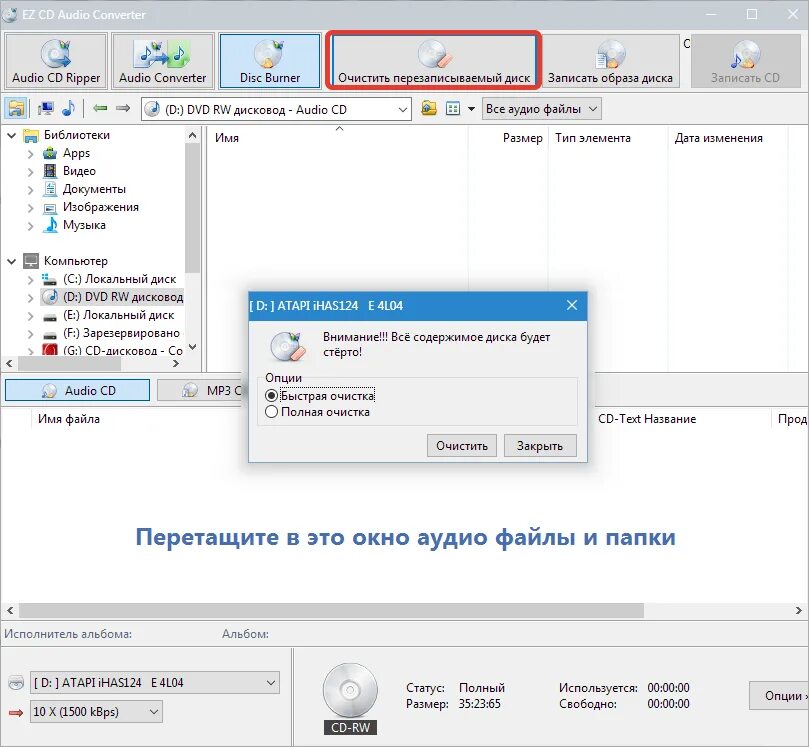Go back with green left arrow
Viewport: 809px width, 747px height.
(x=100, y=108)
